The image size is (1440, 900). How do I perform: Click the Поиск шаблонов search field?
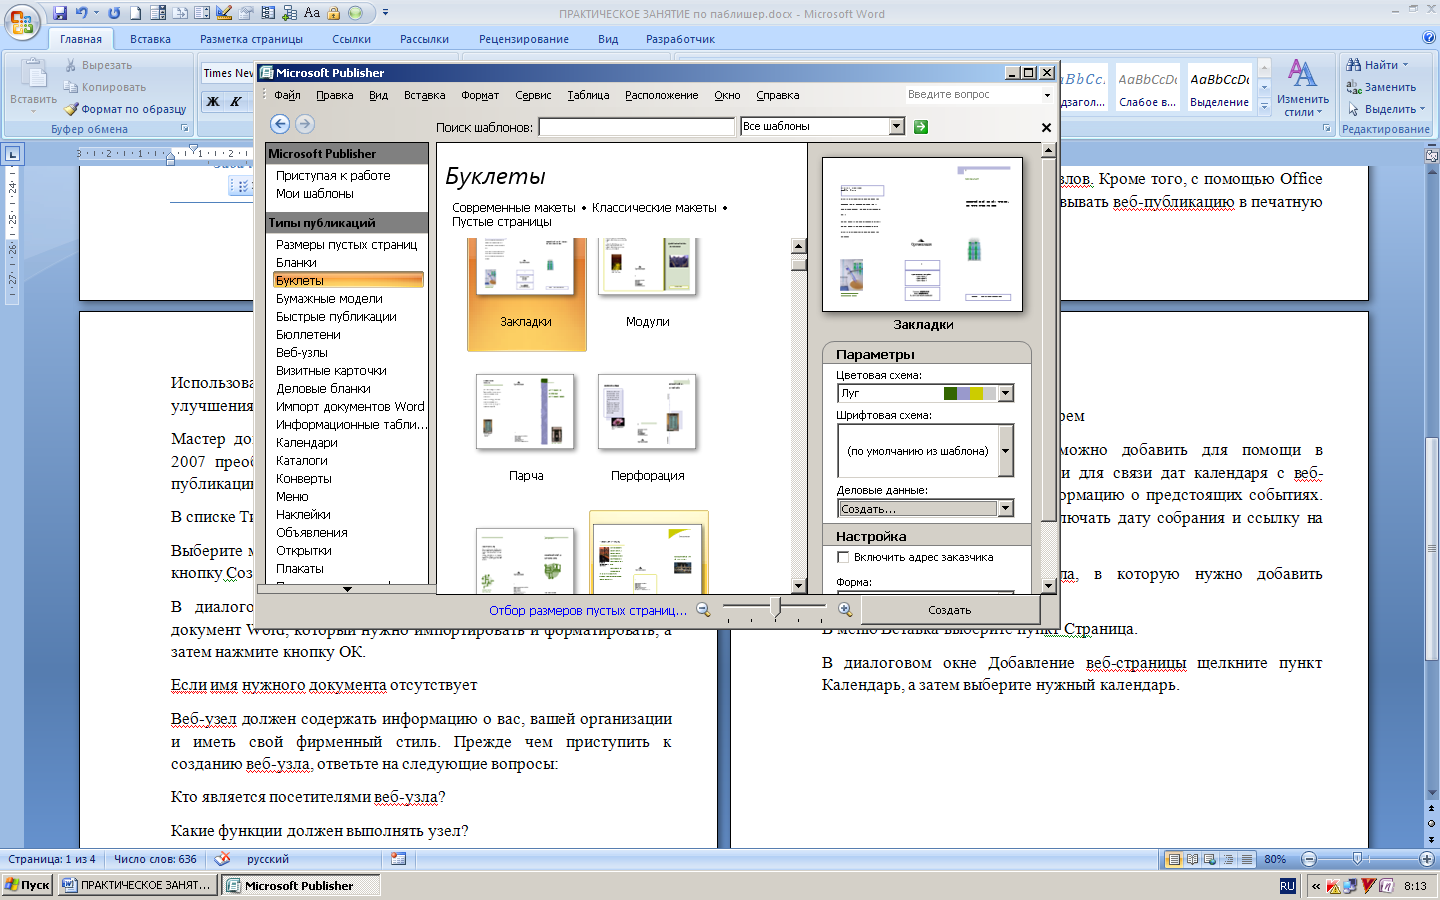coord(637,127)
